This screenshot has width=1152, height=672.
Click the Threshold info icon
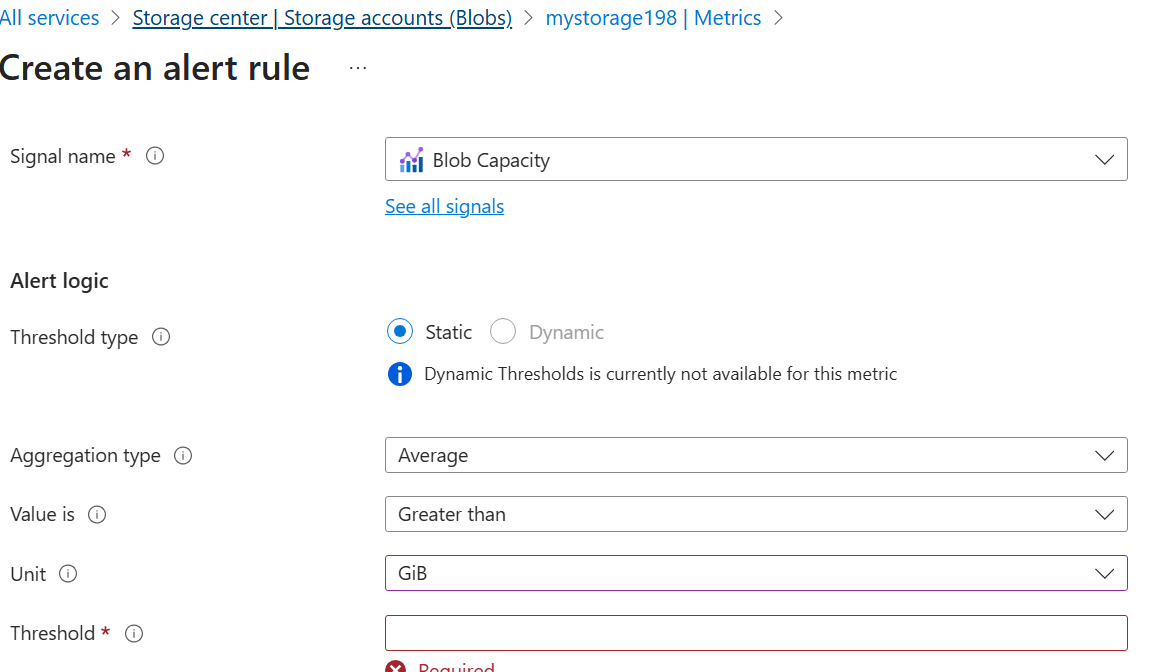[x=134, y=633]
